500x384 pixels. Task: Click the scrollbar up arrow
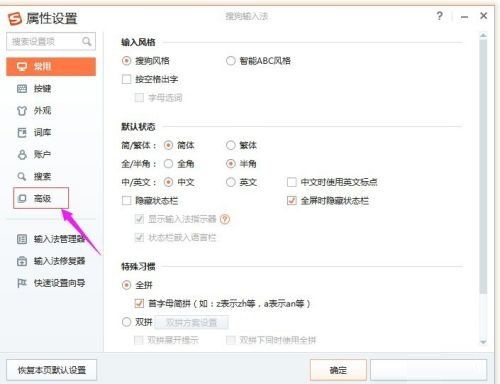(x=483, y=35)
